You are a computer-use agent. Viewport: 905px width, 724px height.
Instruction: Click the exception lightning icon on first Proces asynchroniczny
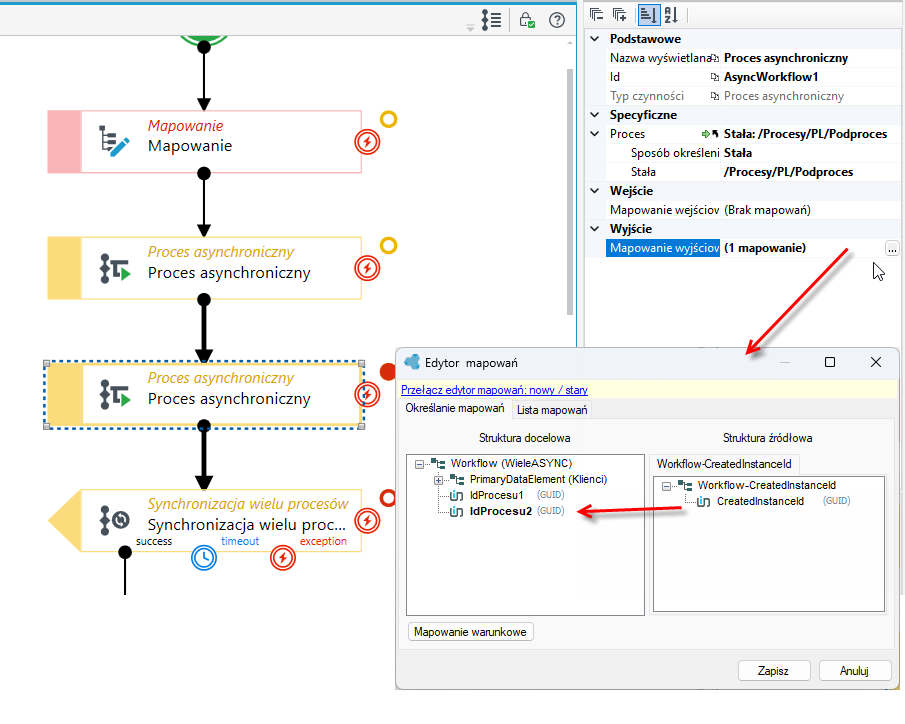click(367, 268)
